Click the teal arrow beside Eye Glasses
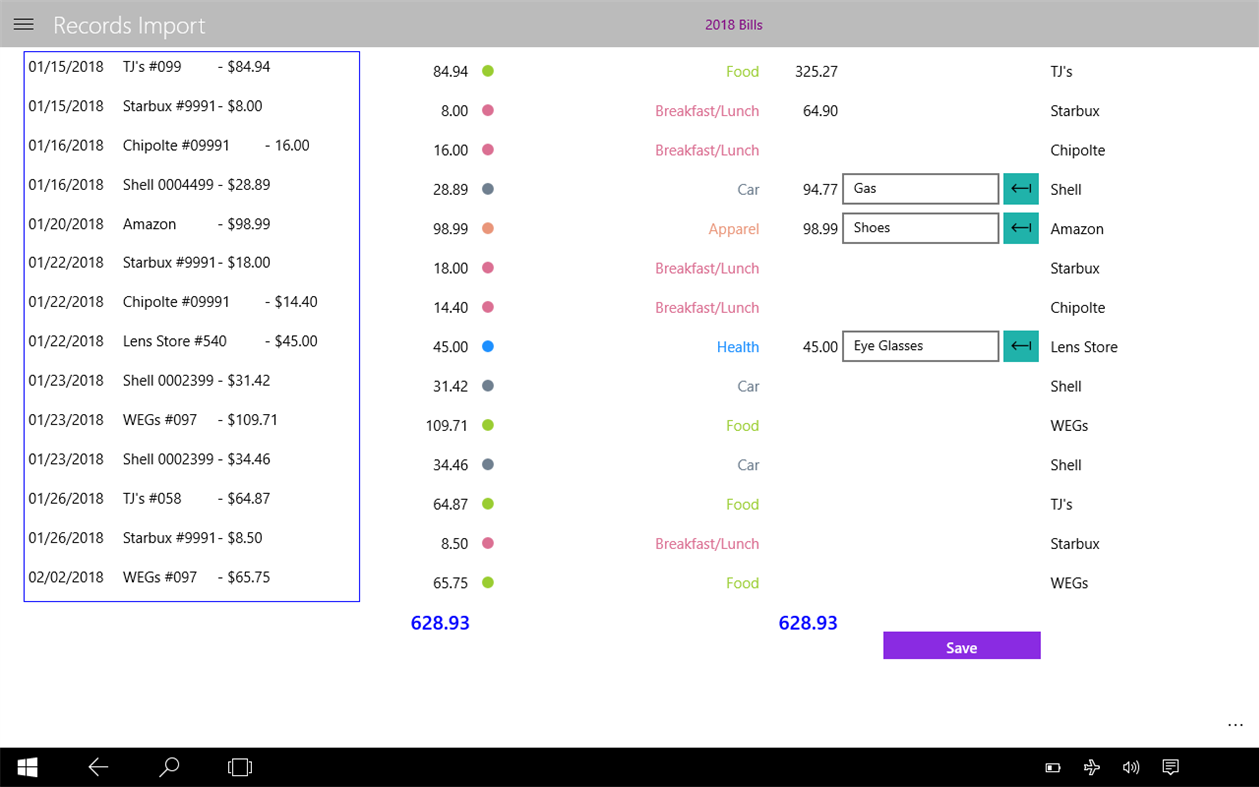Viewport: 1259px width, 787px height. [x=1020, y=345]
